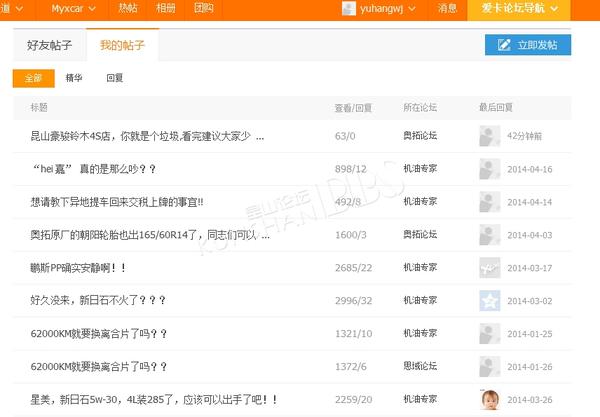Screen dimensions: 600x417
Task: Select the 全部 filter
Action: click(x=34, y=78)
